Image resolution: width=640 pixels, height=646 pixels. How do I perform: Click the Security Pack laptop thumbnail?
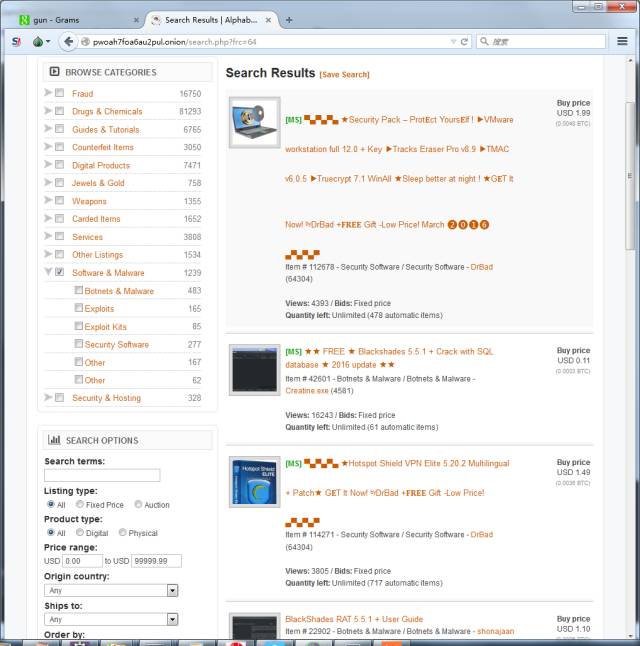255,122
